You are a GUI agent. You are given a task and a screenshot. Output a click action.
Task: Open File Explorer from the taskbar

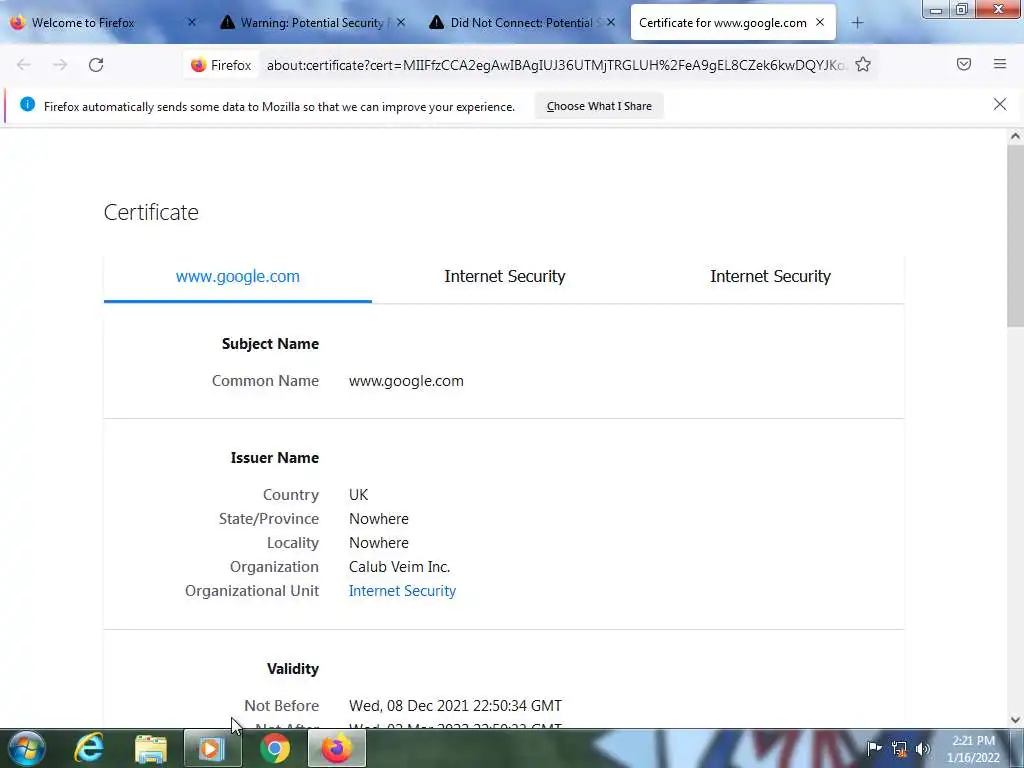(151, 748)
